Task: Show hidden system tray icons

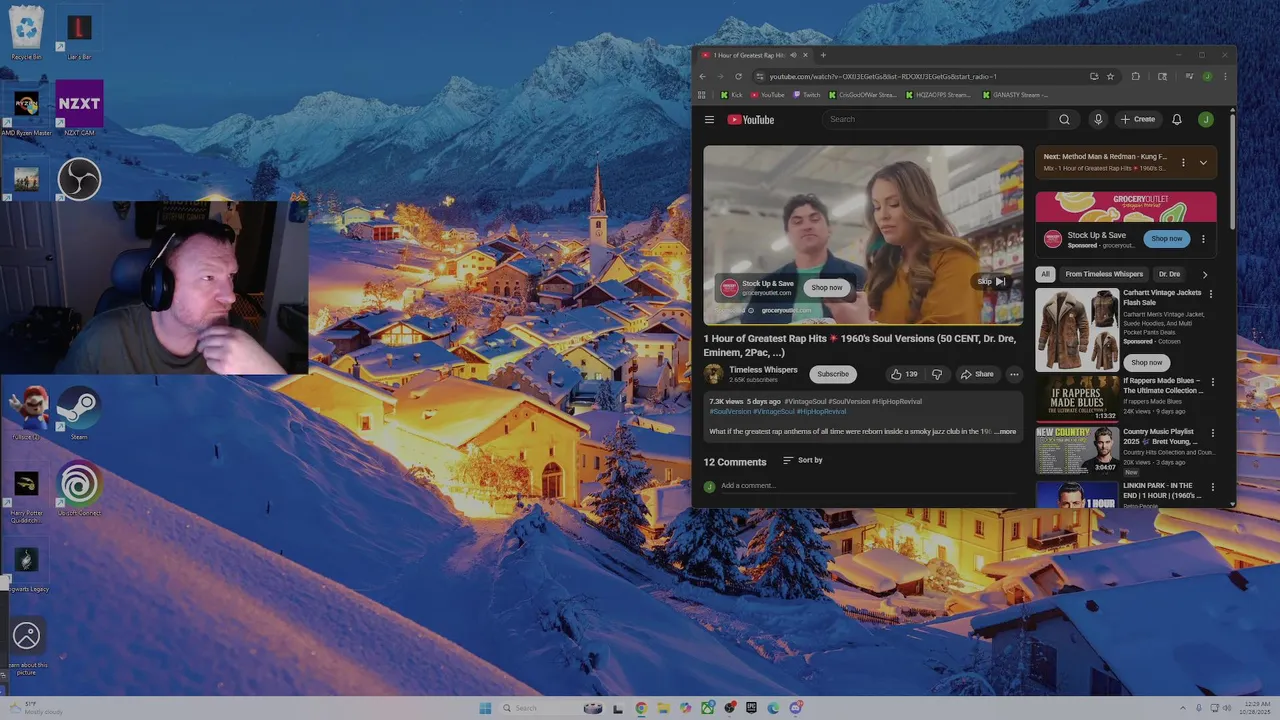Action: click(1184, 708)
